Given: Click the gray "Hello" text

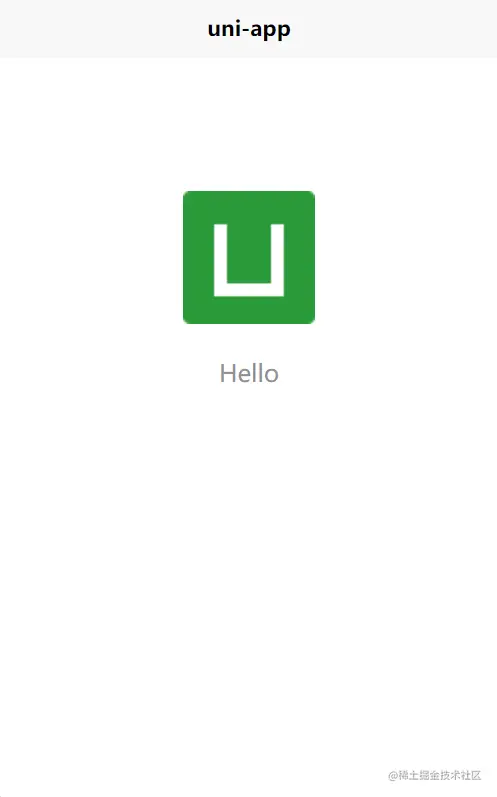Looking at the screenshot, I should (x=249, y=374).
